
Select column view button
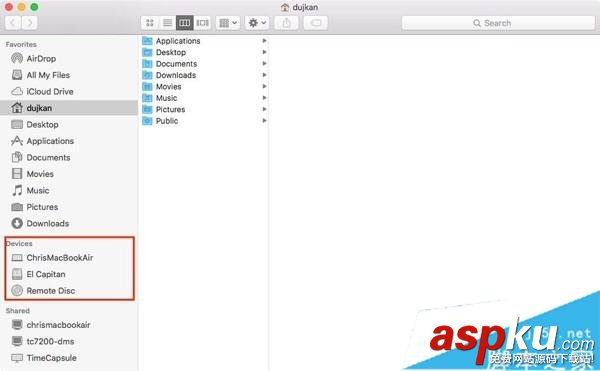[184, 23]
